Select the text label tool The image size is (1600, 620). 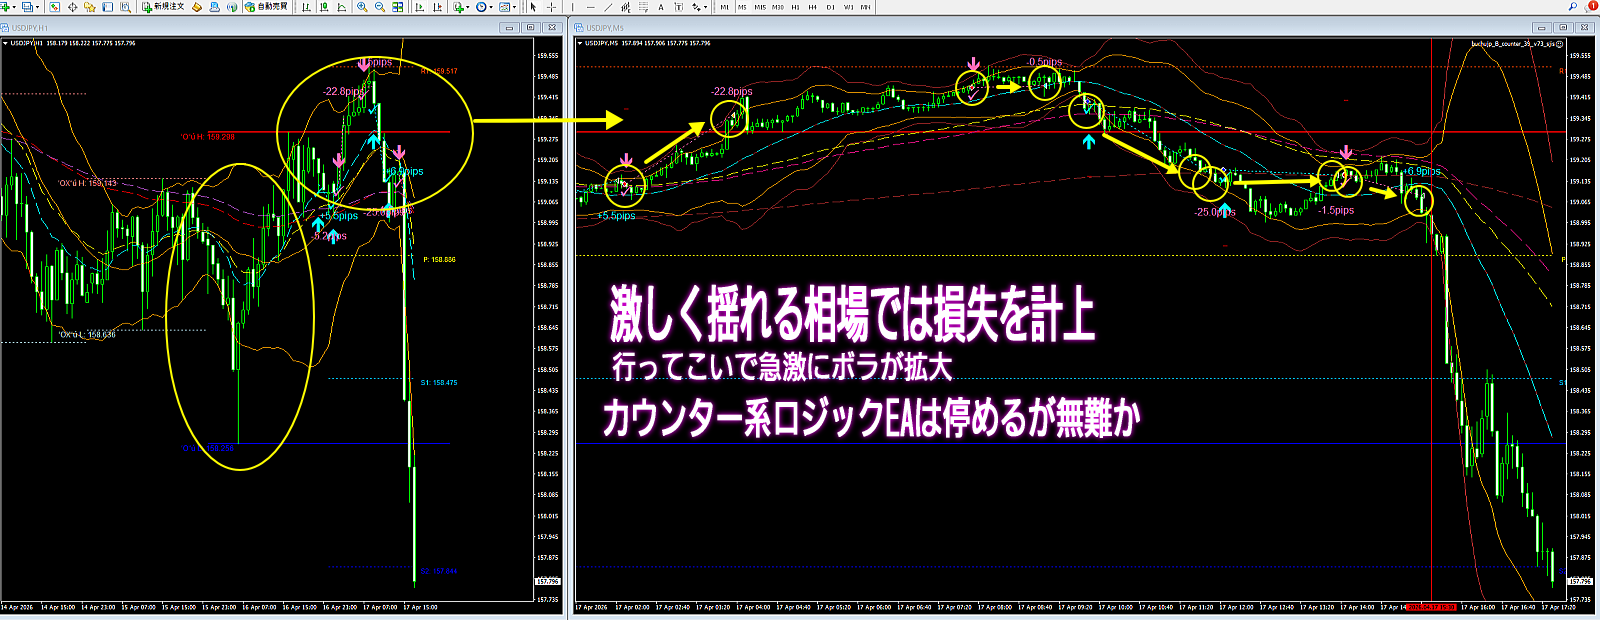click(x=661, y=7)
